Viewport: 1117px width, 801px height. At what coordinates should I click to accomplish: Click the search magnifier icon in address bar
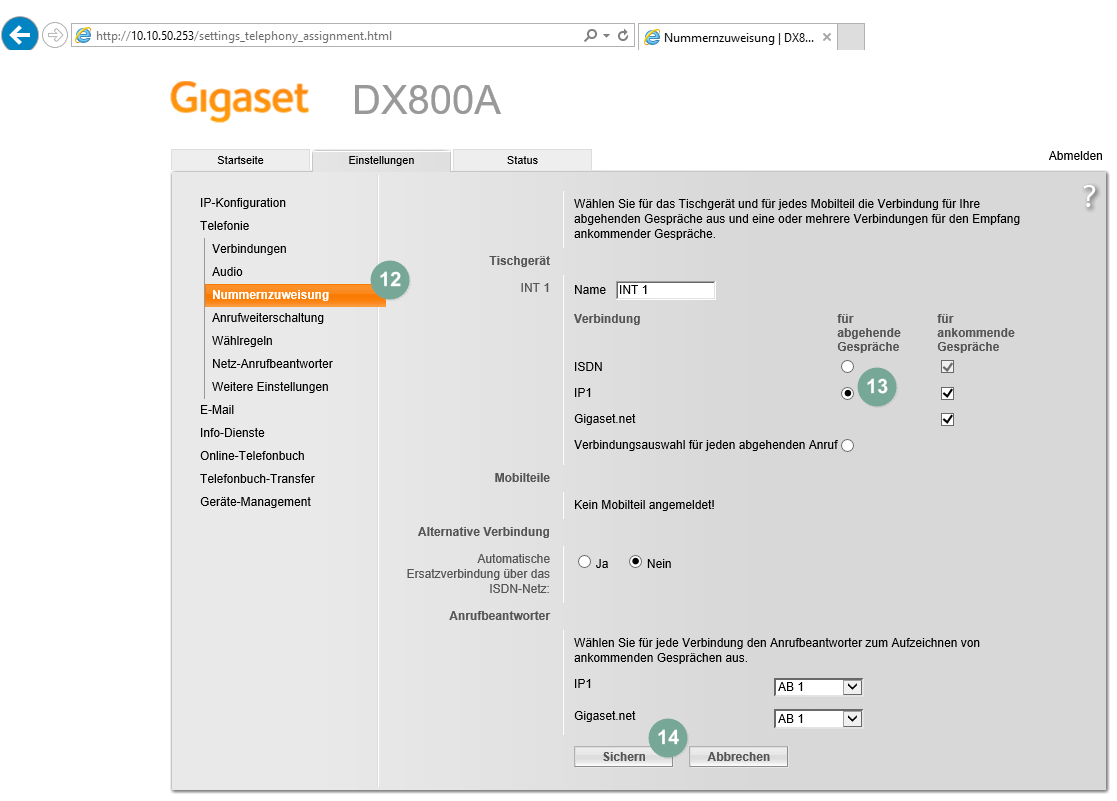point(590,36)
